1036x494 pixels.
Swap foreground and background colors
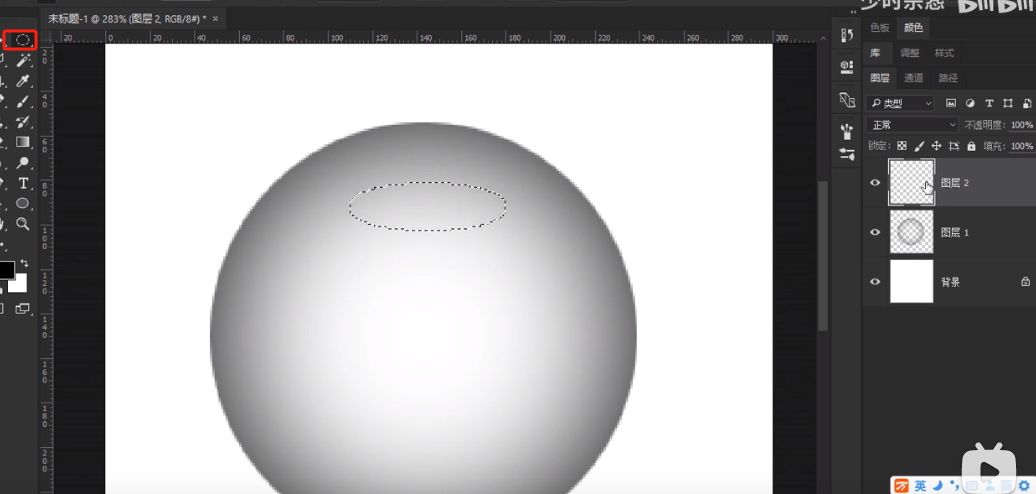24,263
